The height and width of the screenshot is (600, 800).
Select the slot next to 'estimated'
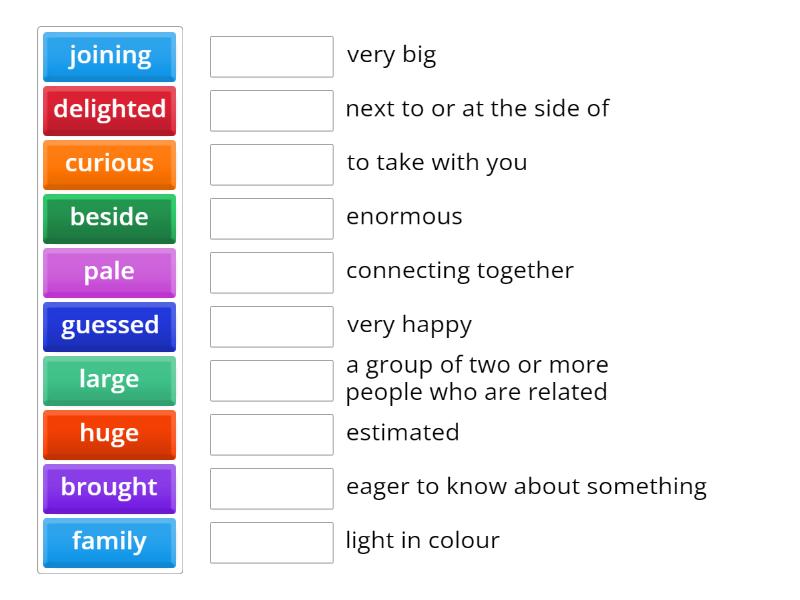click(x=271, y=434)
